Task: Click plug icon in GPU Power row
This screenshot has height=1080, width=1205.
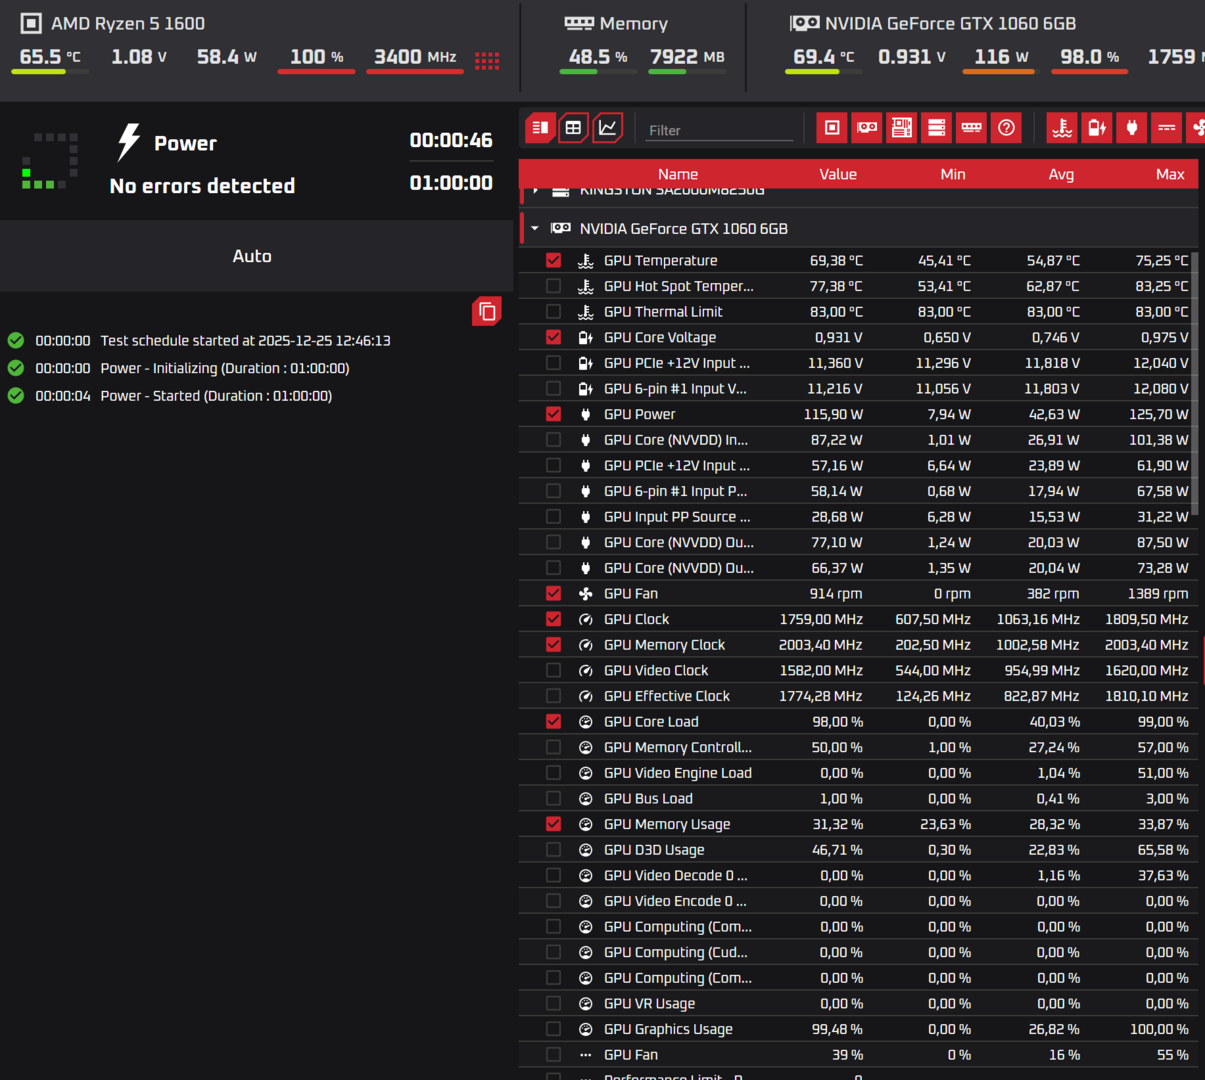Action: [x=586, y=414]
